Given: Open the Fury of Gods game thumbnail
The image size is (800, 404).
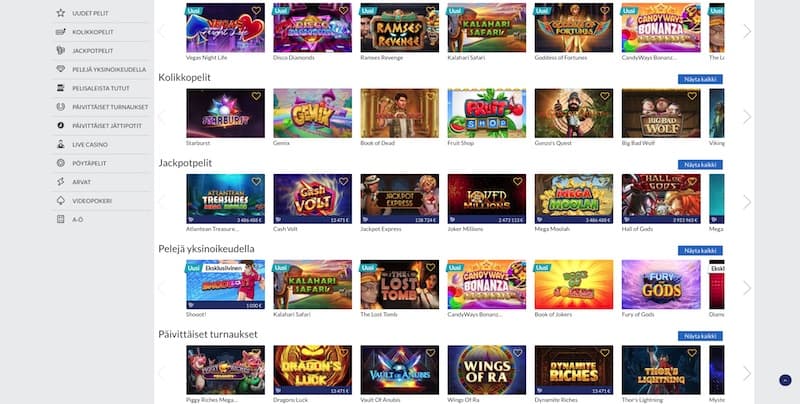Looking at the screenshot, I should (661, 285).
